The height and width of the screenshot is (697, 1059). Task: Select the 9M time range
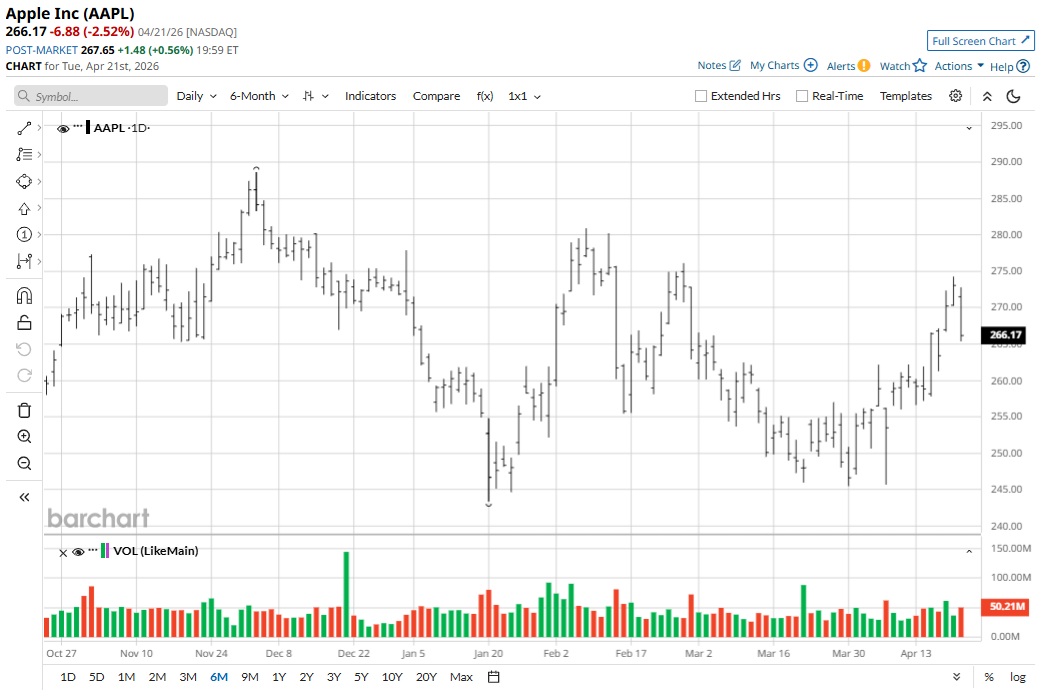click(249, 677)
